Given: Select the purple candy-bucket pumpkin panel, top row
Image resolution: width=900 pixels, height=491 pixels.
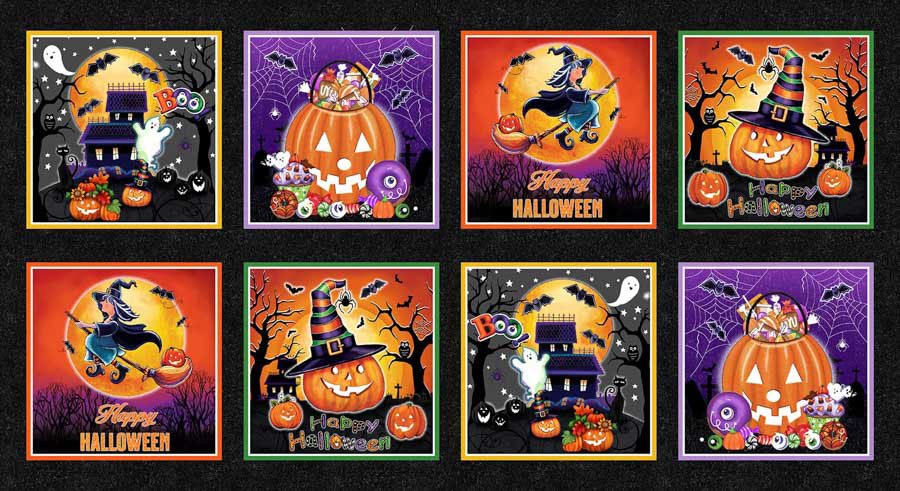Looking at the screenshot, I should [x=342, y=130].
